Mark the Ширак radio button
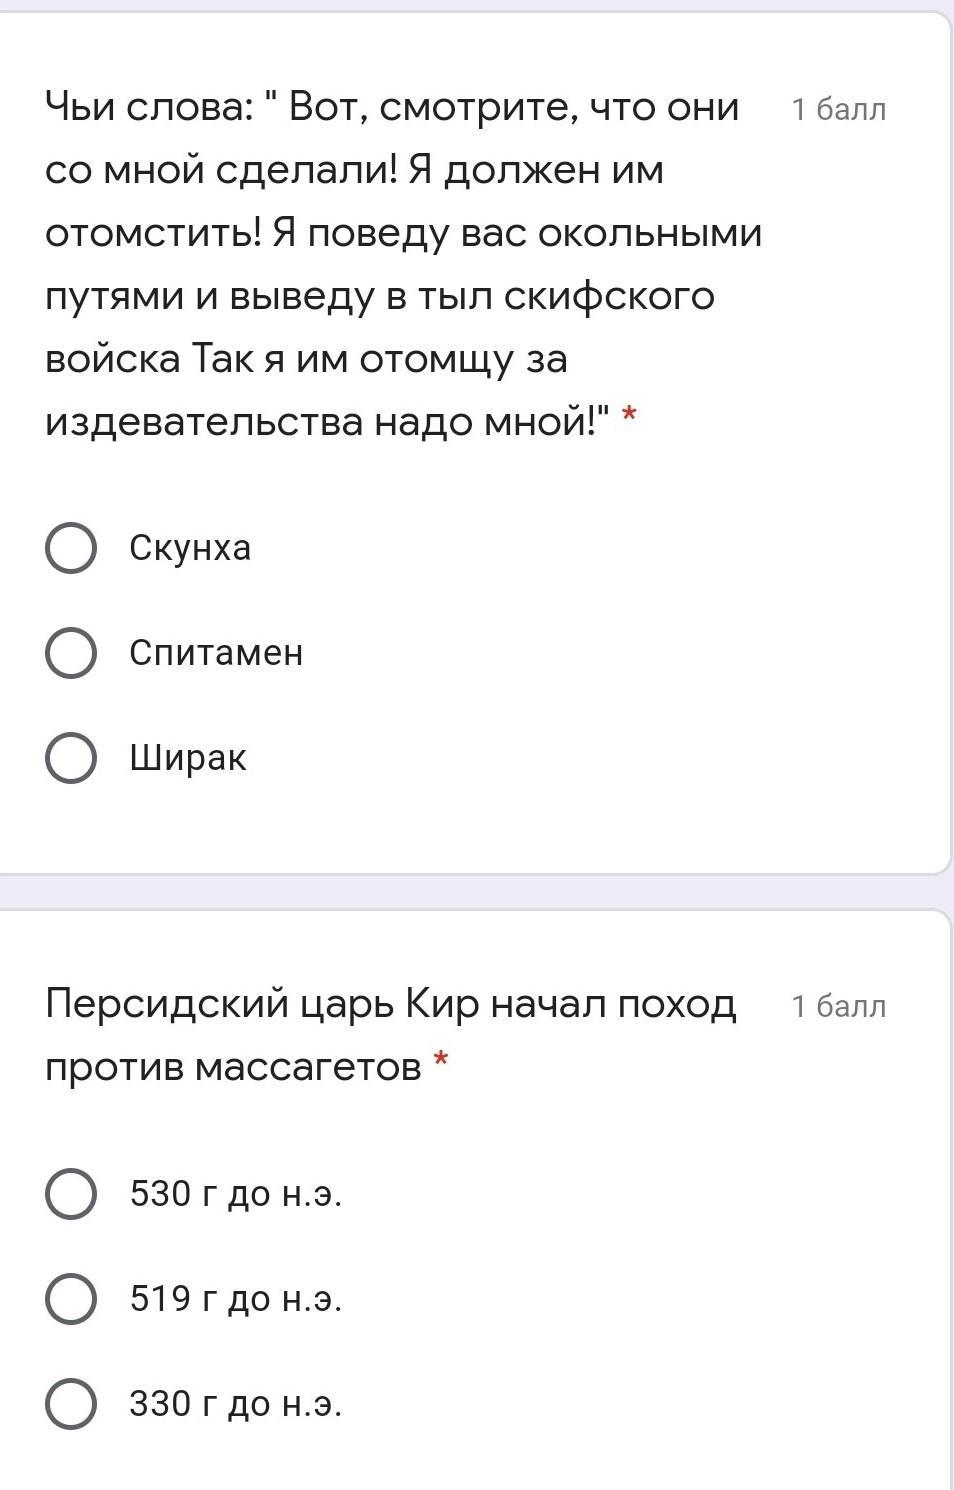This screenshot has width=954, height=1490. pos(71,758)
